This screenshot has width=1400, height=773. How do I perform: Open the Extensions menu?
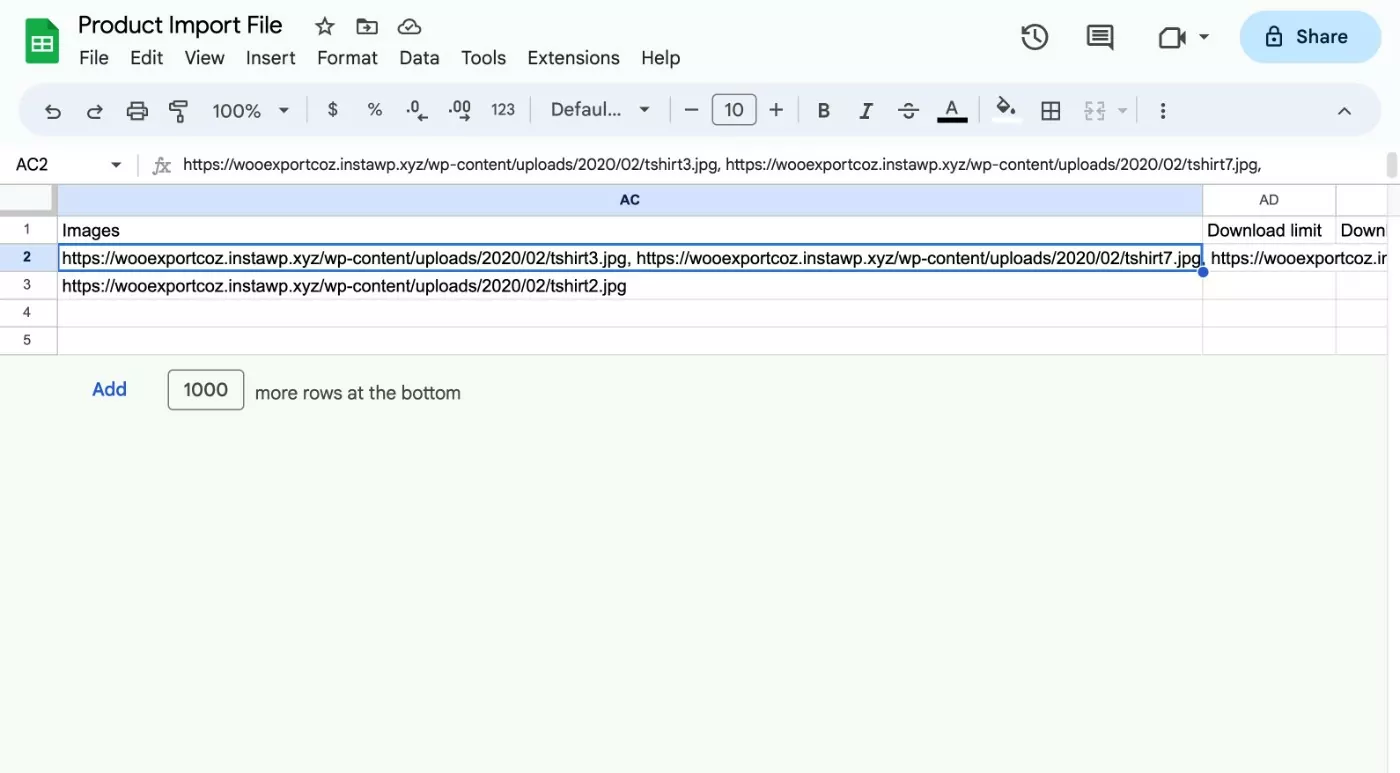point(573,58)
